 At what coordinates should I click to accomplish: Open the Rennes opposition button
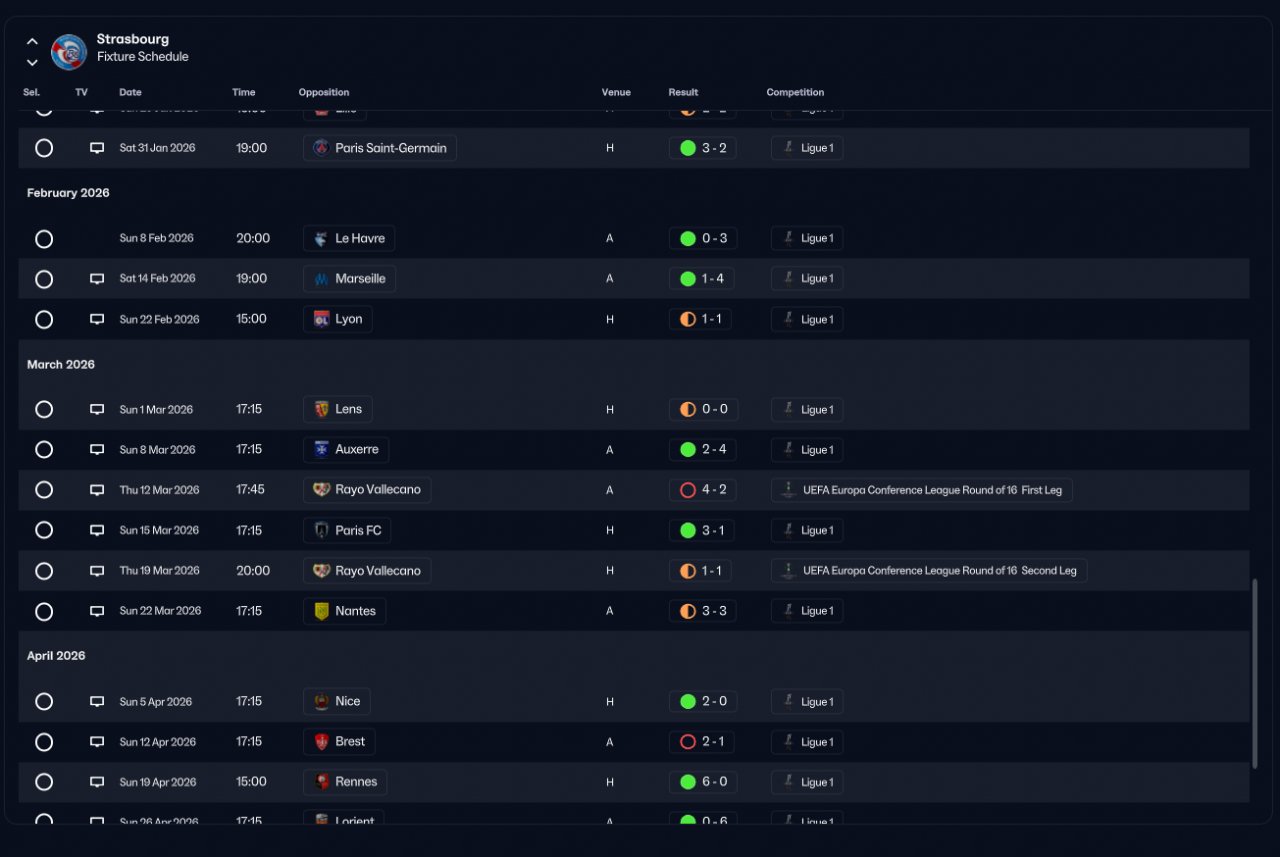[x=345, y=782]
